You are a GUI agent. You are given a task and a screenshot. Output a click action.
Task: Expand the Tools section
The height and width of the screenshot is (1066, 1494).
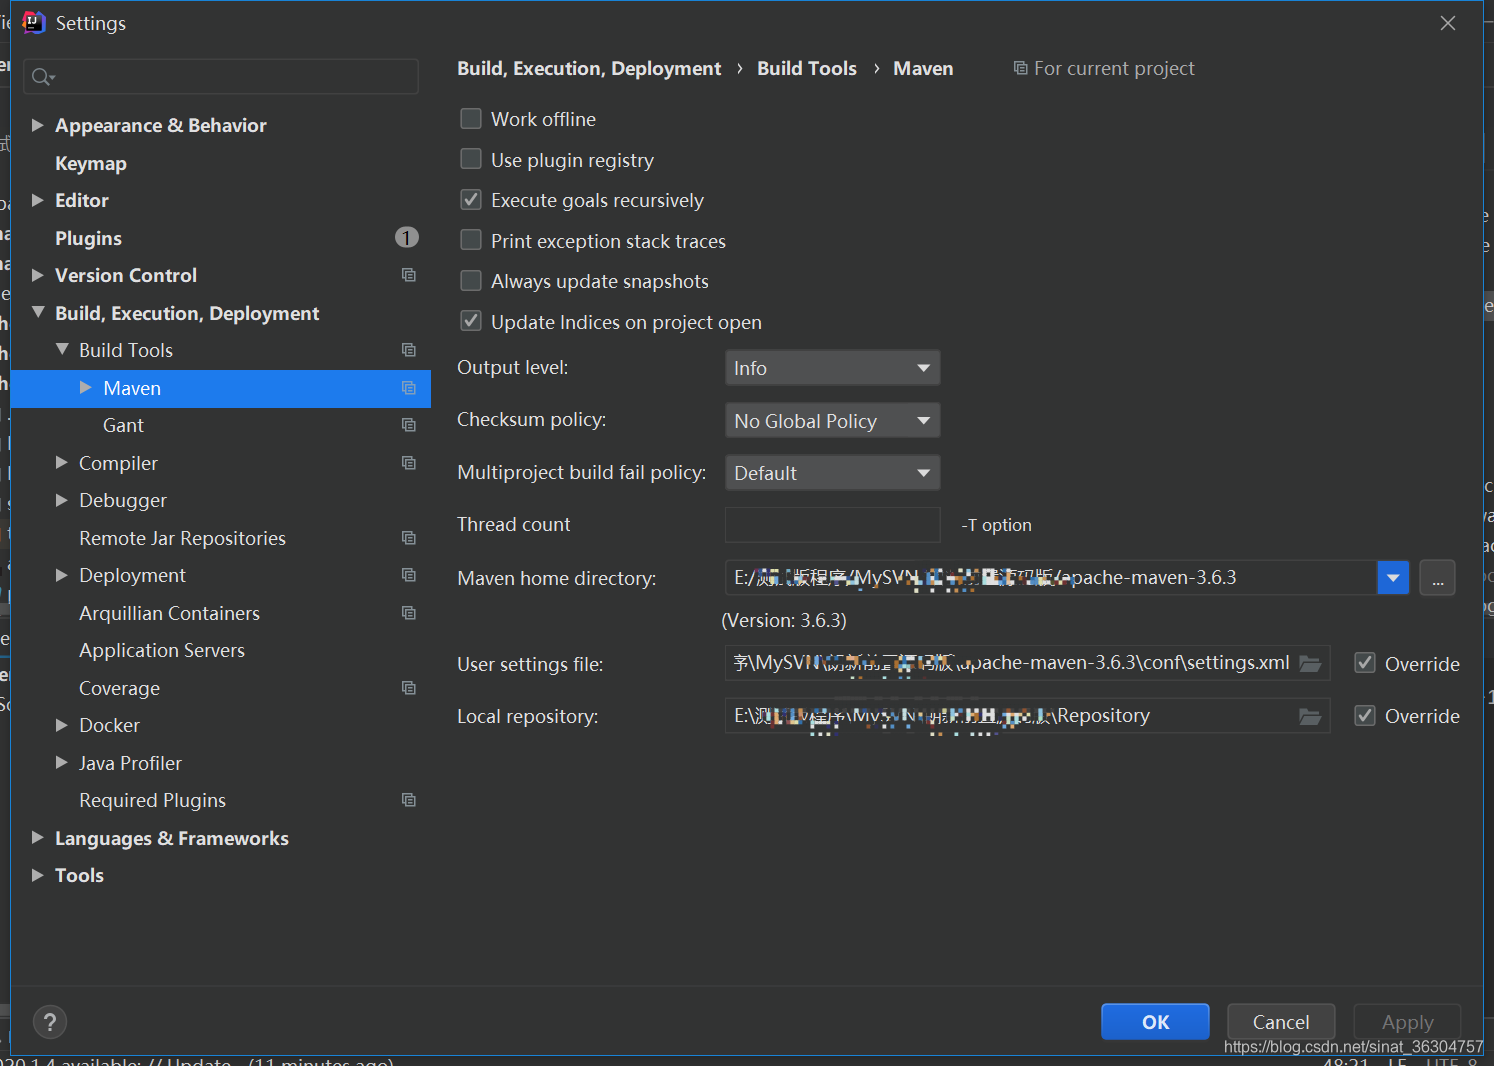click(37, 875)
